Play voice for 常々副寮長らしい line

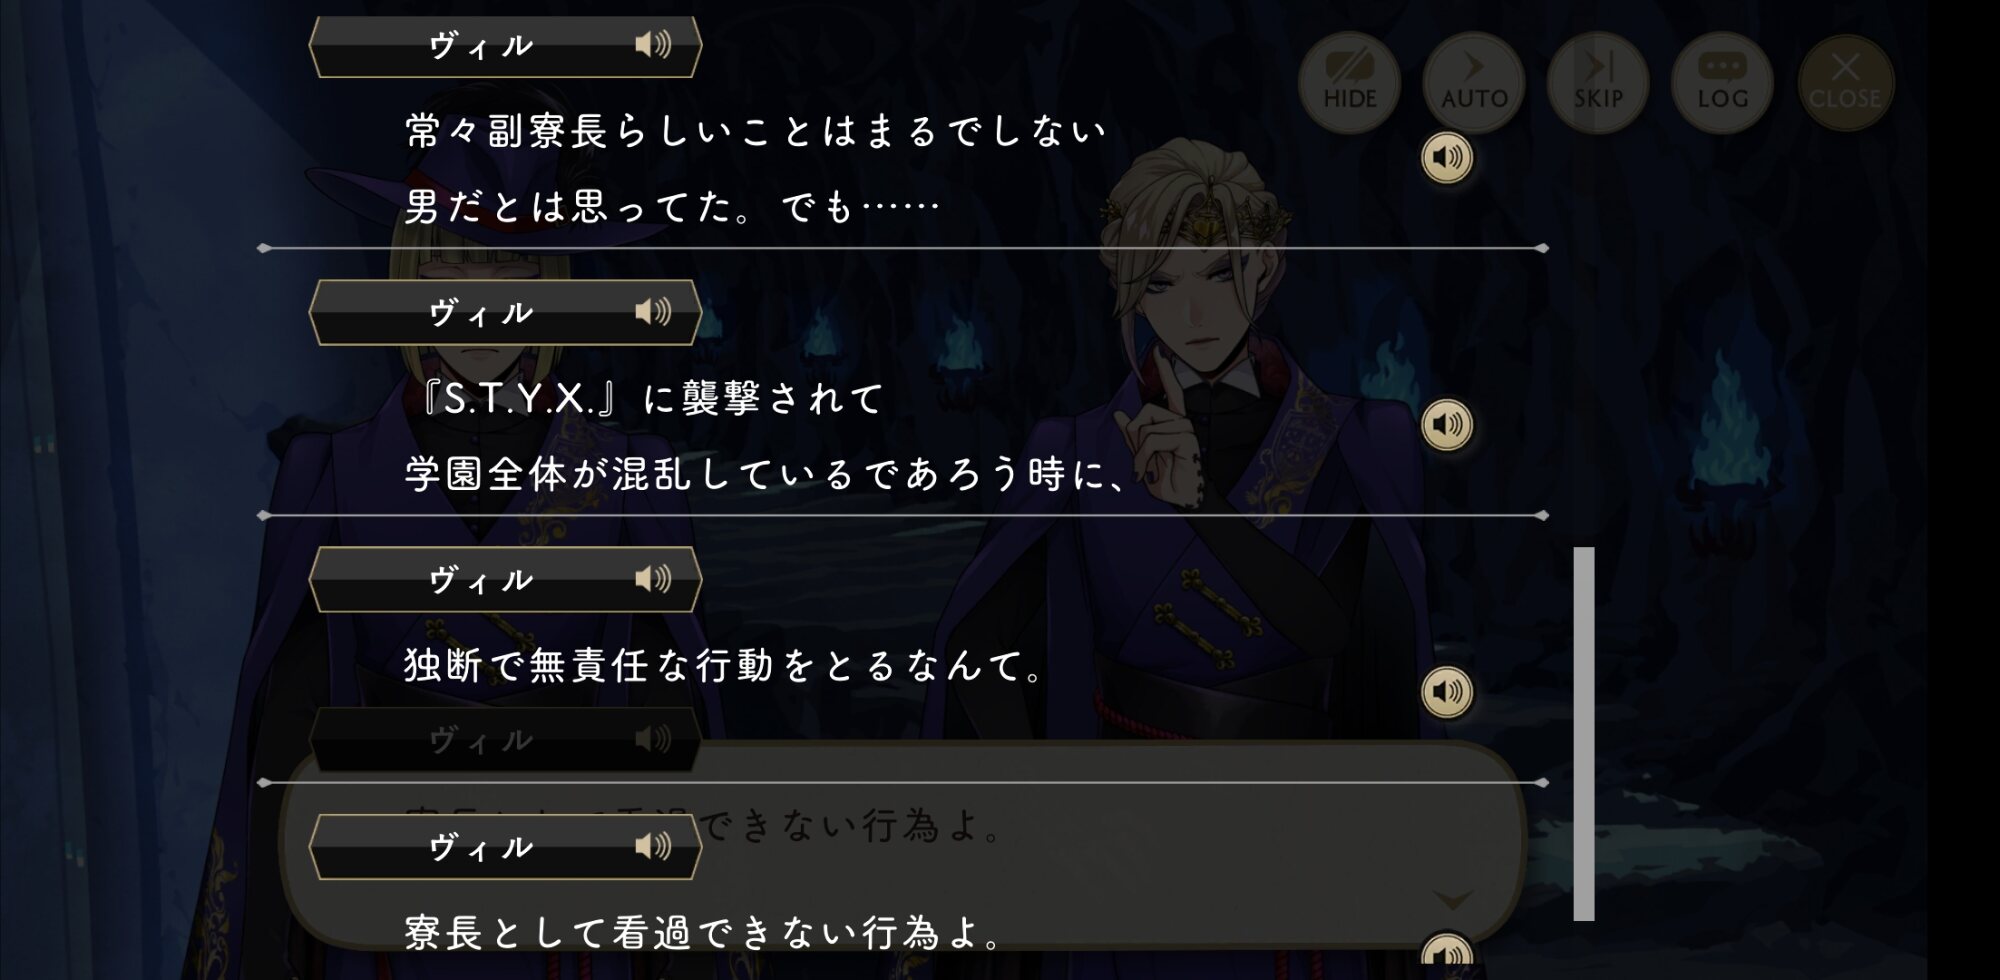click(1447, 158)
